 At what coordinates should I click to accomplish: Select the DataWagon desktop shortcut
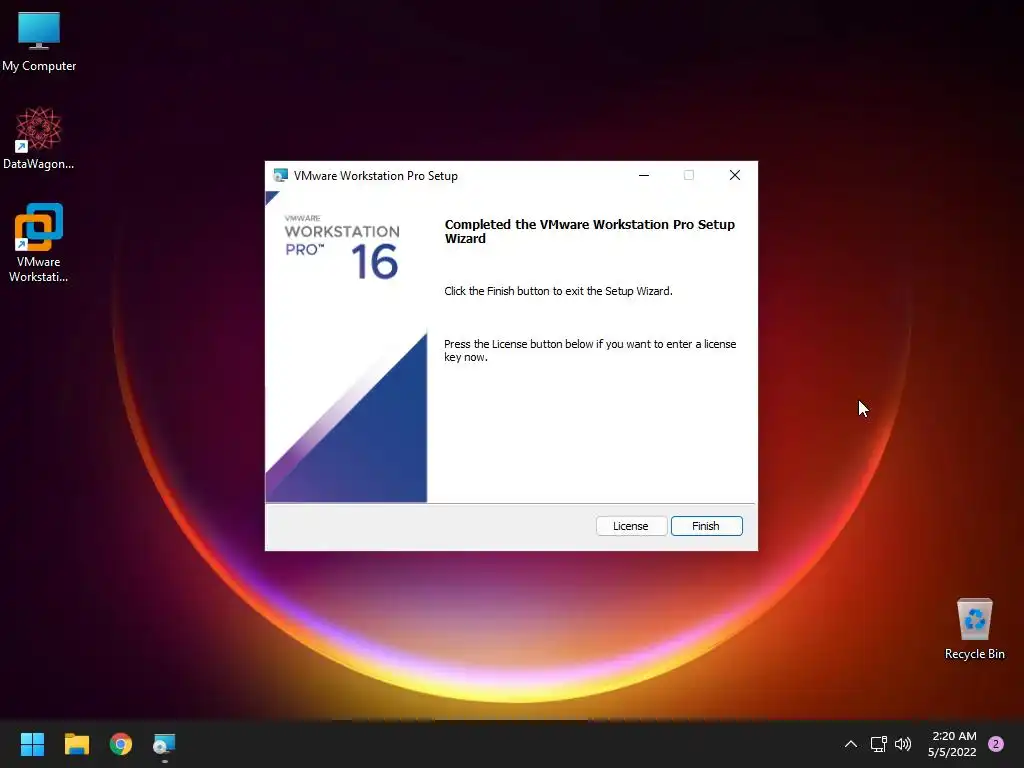point(39,138)
